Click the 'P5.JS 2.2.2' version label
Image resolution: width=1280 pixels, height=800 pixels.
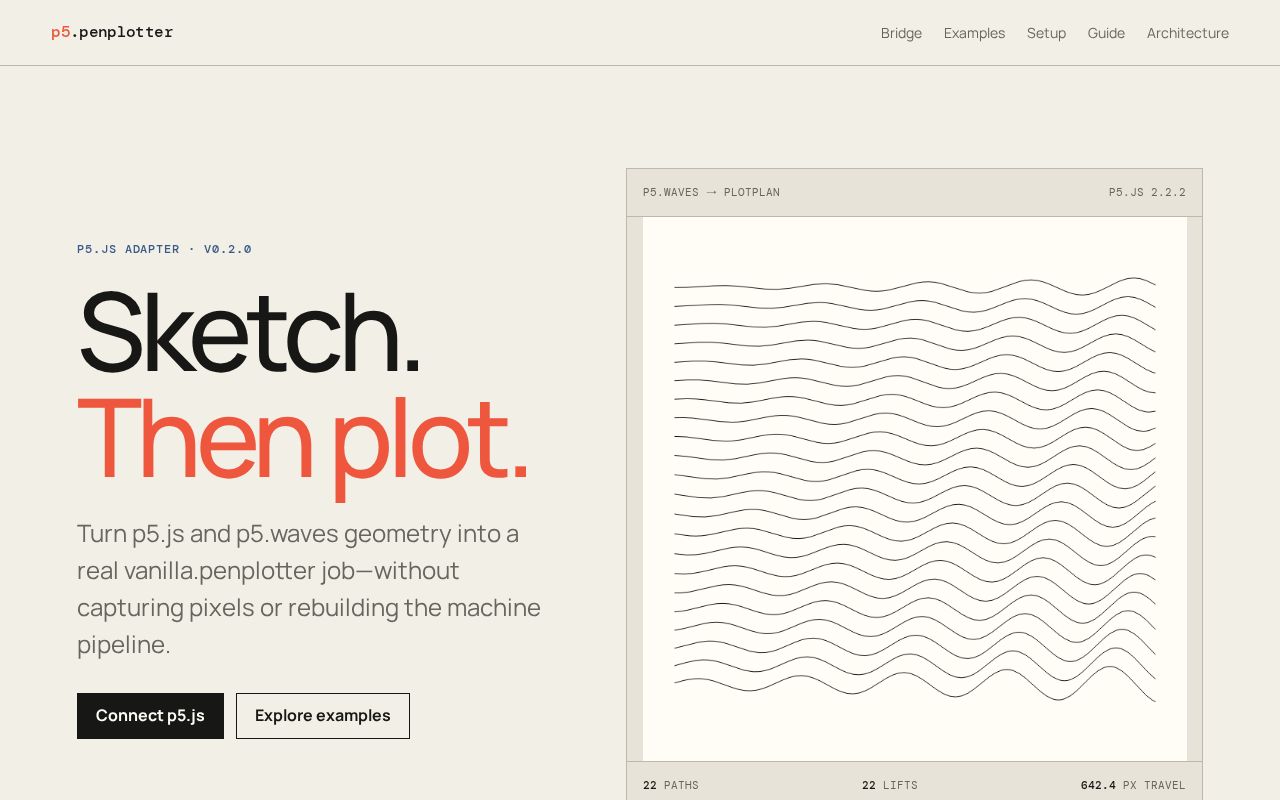point(1147,192)
